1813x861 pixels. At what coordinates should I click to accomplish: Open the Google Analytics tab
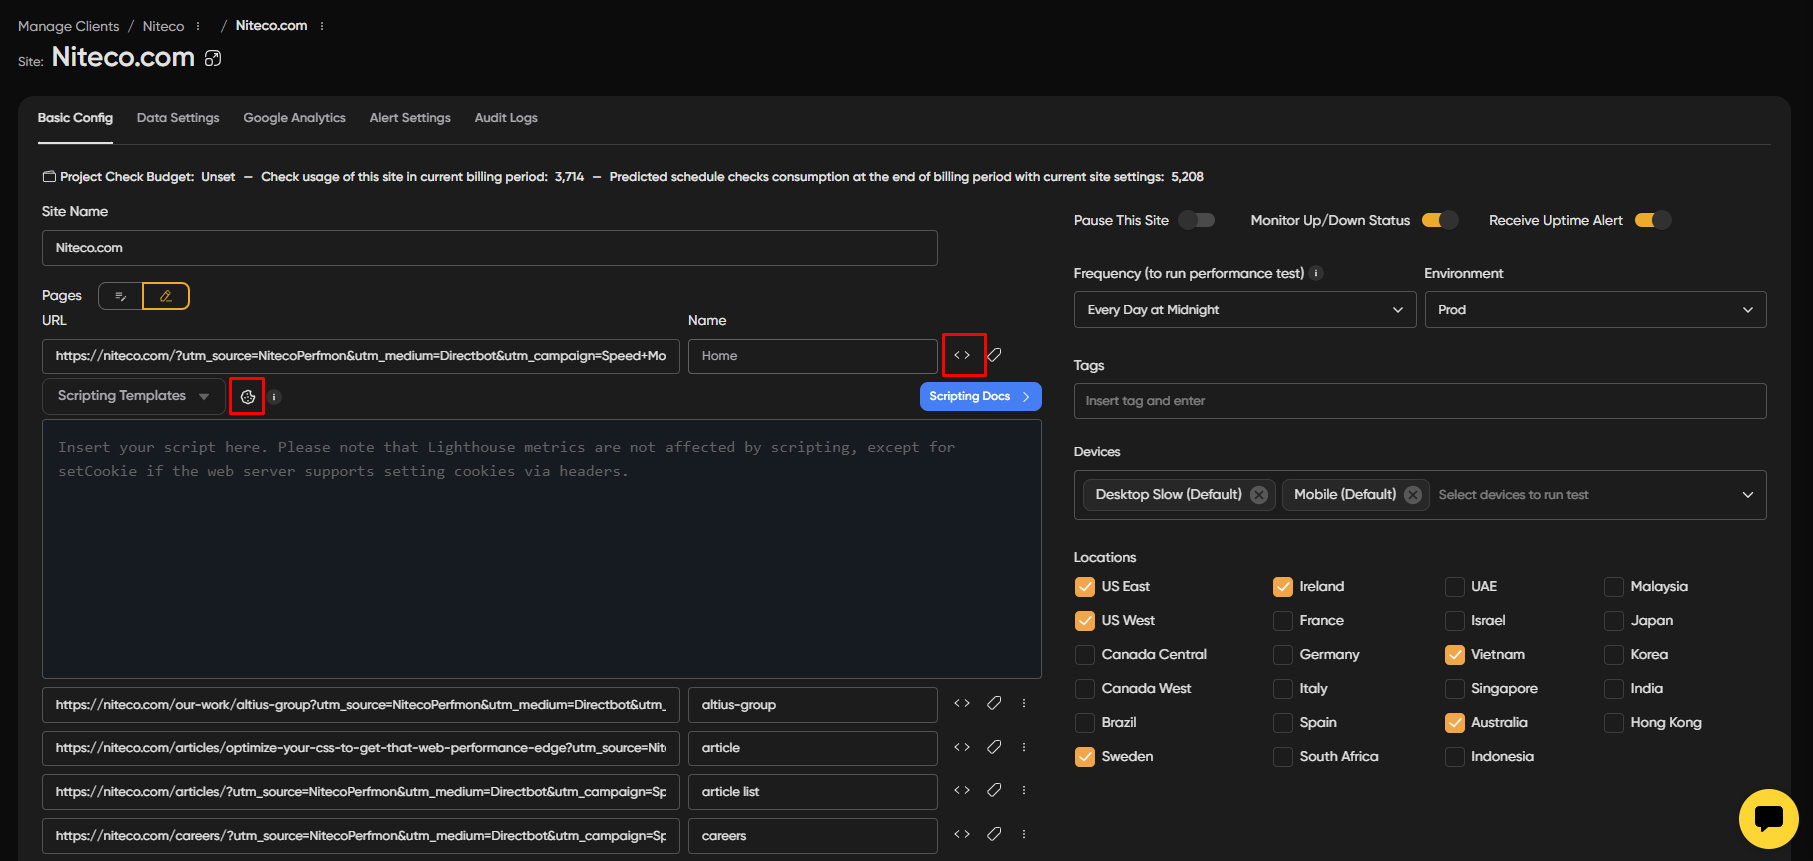294,118
